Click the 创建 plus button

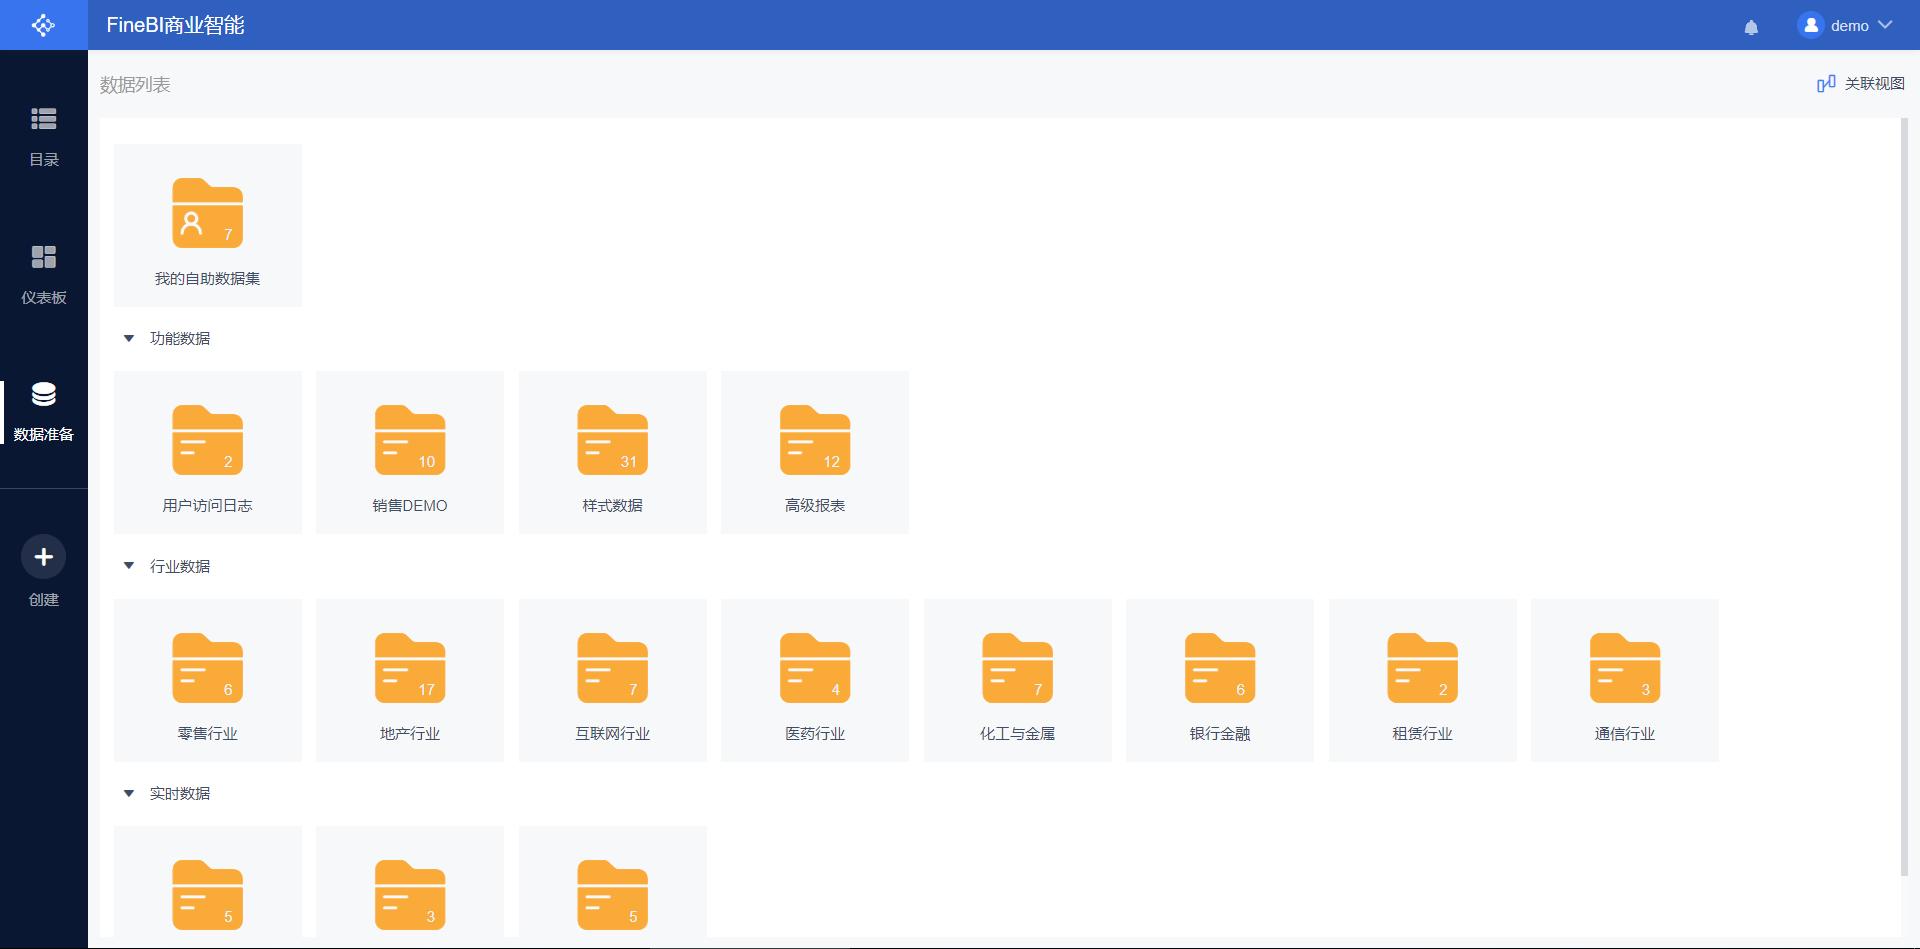point(43,557)
